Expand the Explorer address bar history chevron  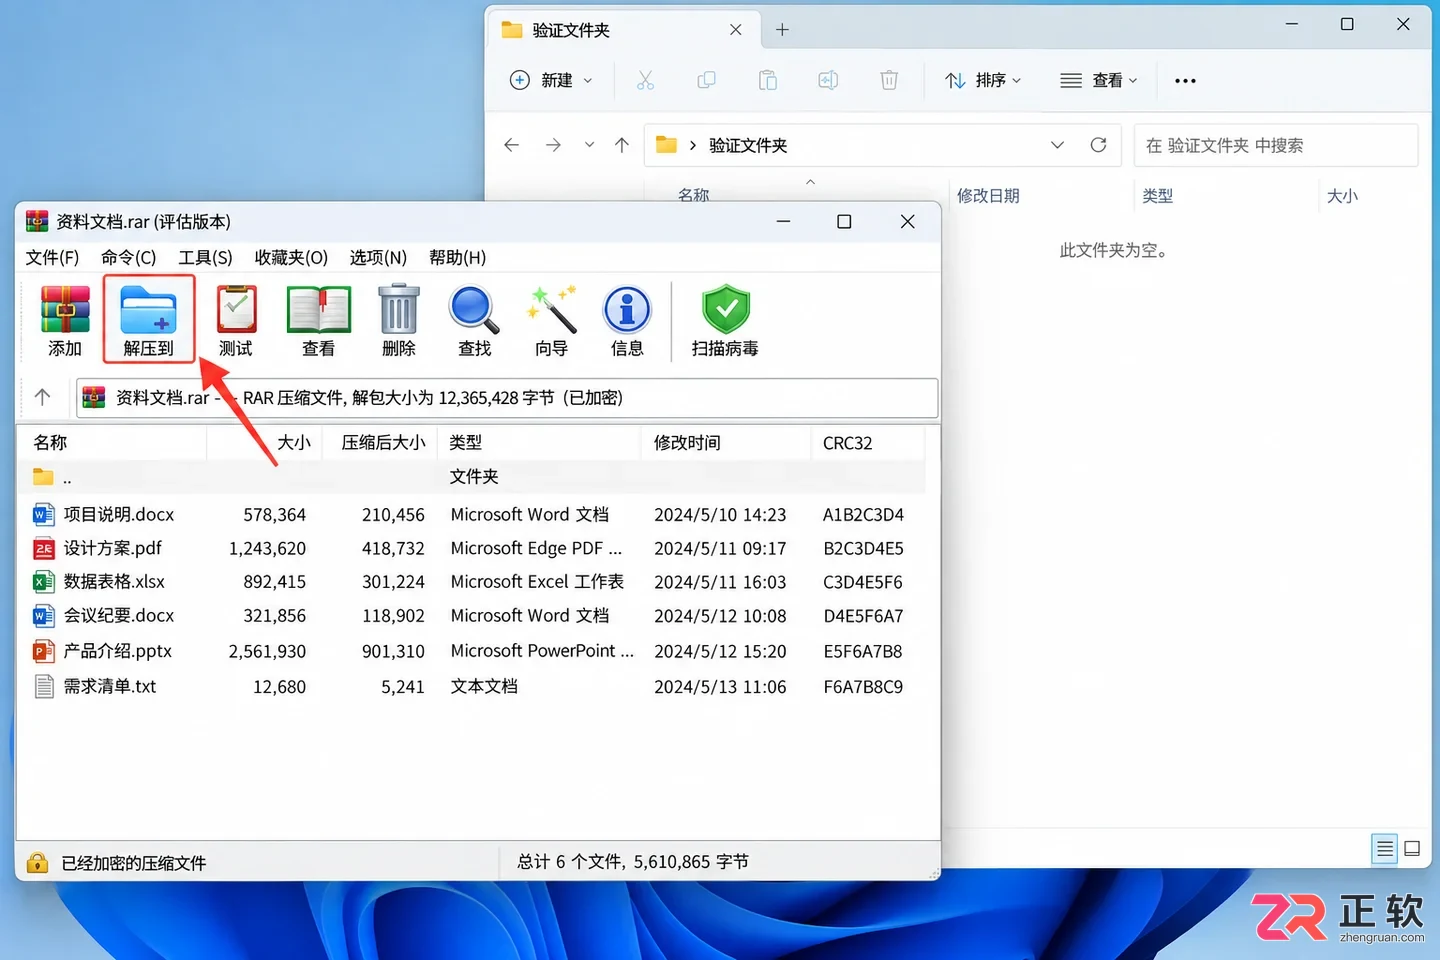coord(1057,145)
